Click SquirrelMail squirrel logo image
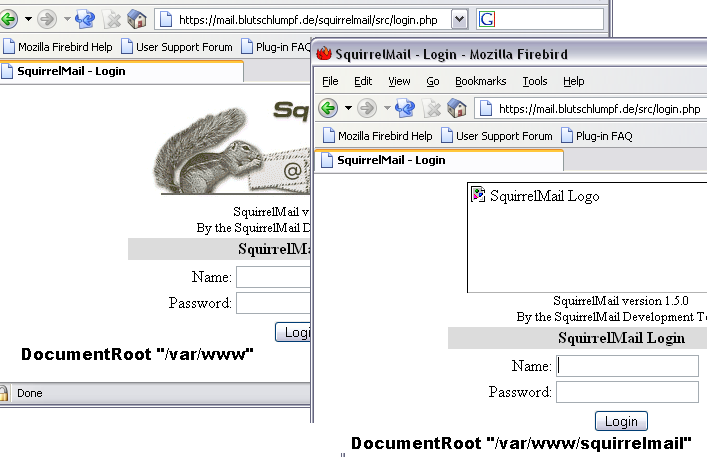Image resolution: width=707 pixels, height=465 pixels. coord(232,150)
